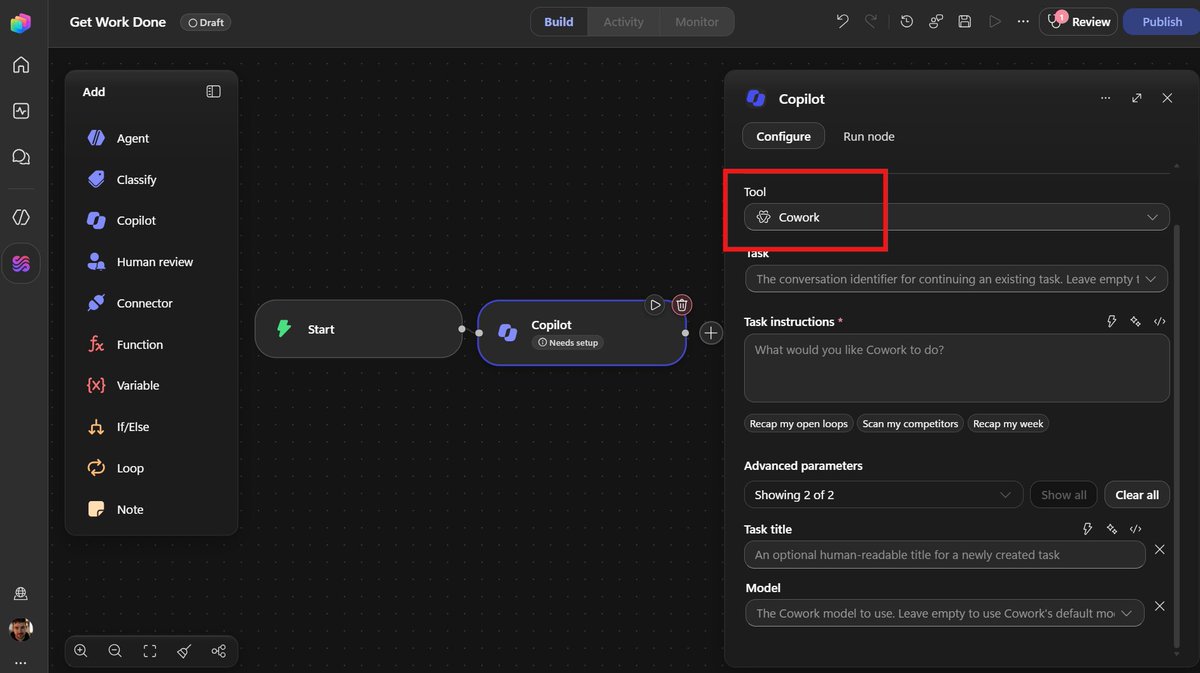The image size is (1200, 673).
Task: Redo the last undone change
Action: coord(871,21)
